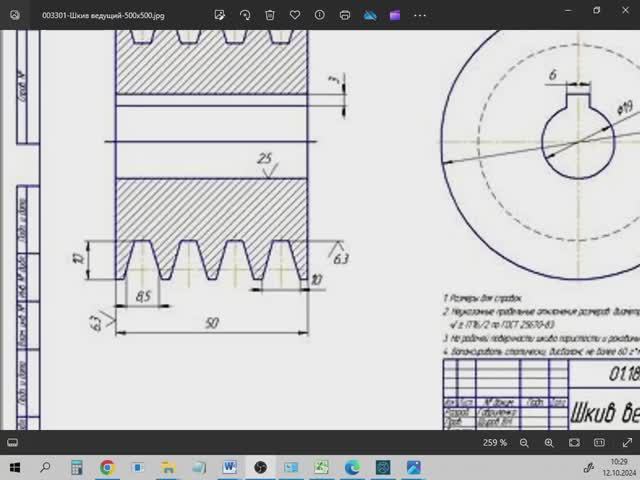Enter full screen with the arrows icon

click(627, 442)
